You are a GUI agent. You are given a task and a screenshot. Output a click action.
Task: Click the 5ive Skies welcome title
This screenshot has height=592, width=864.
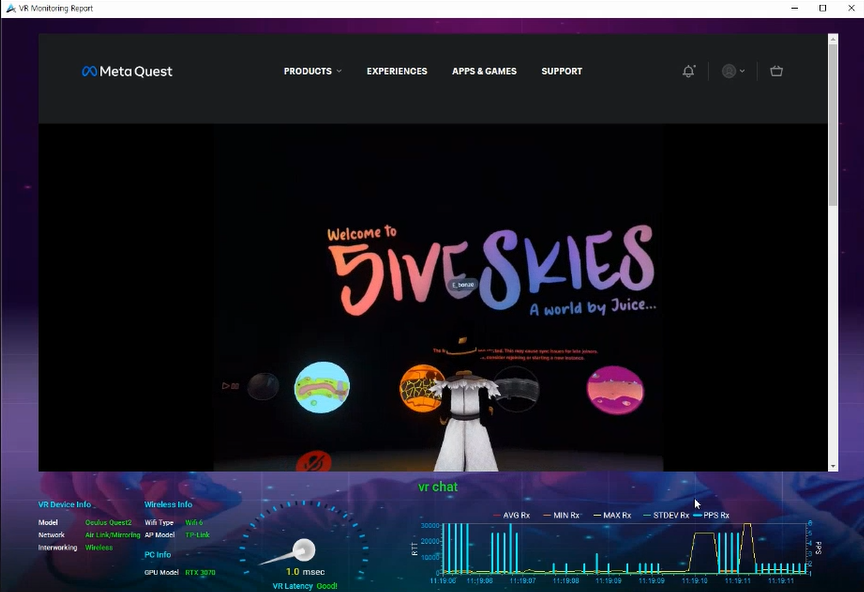tap(492, 270)
